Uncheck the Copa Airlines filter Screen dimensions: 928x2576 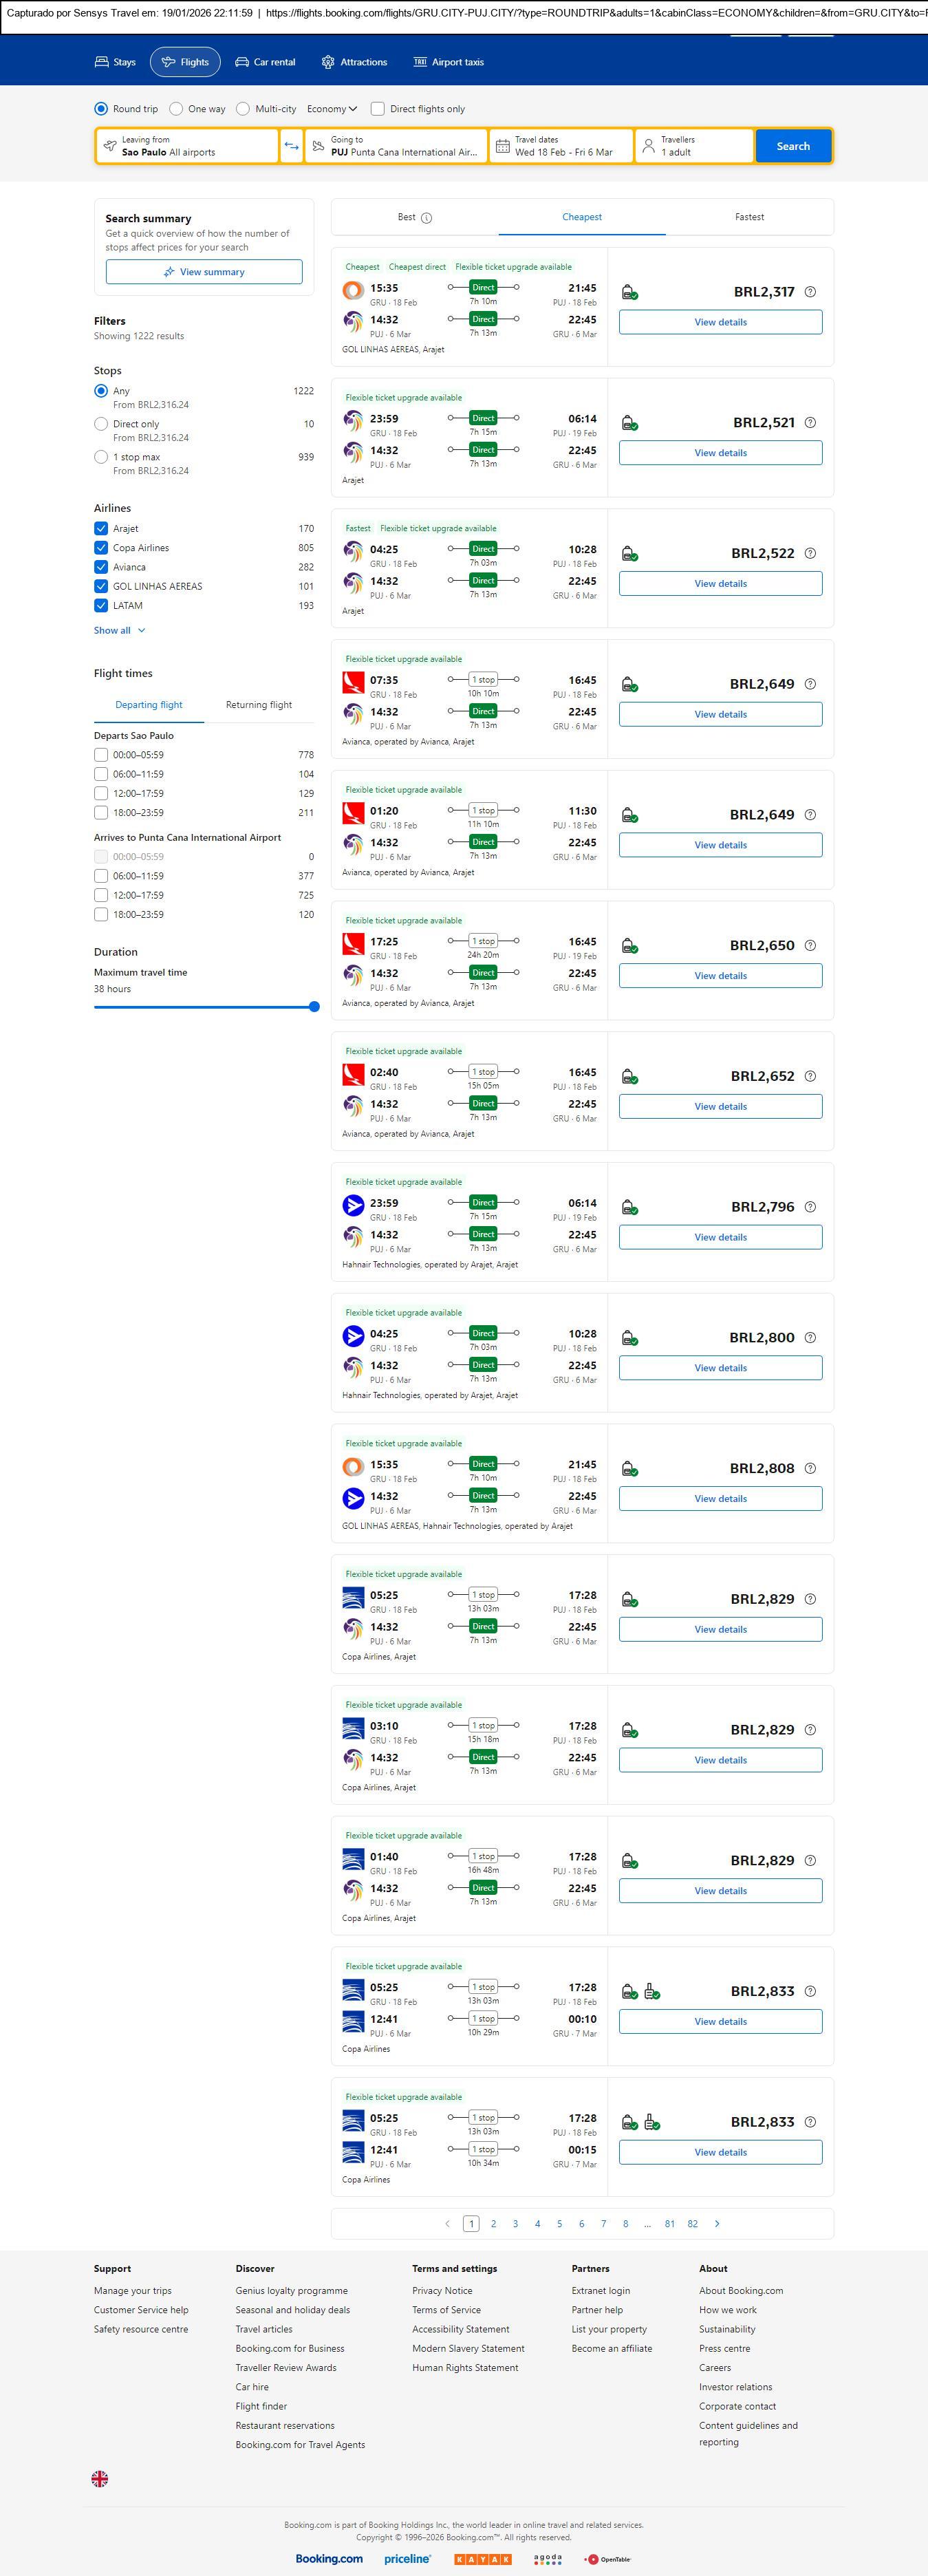(101, 548)
